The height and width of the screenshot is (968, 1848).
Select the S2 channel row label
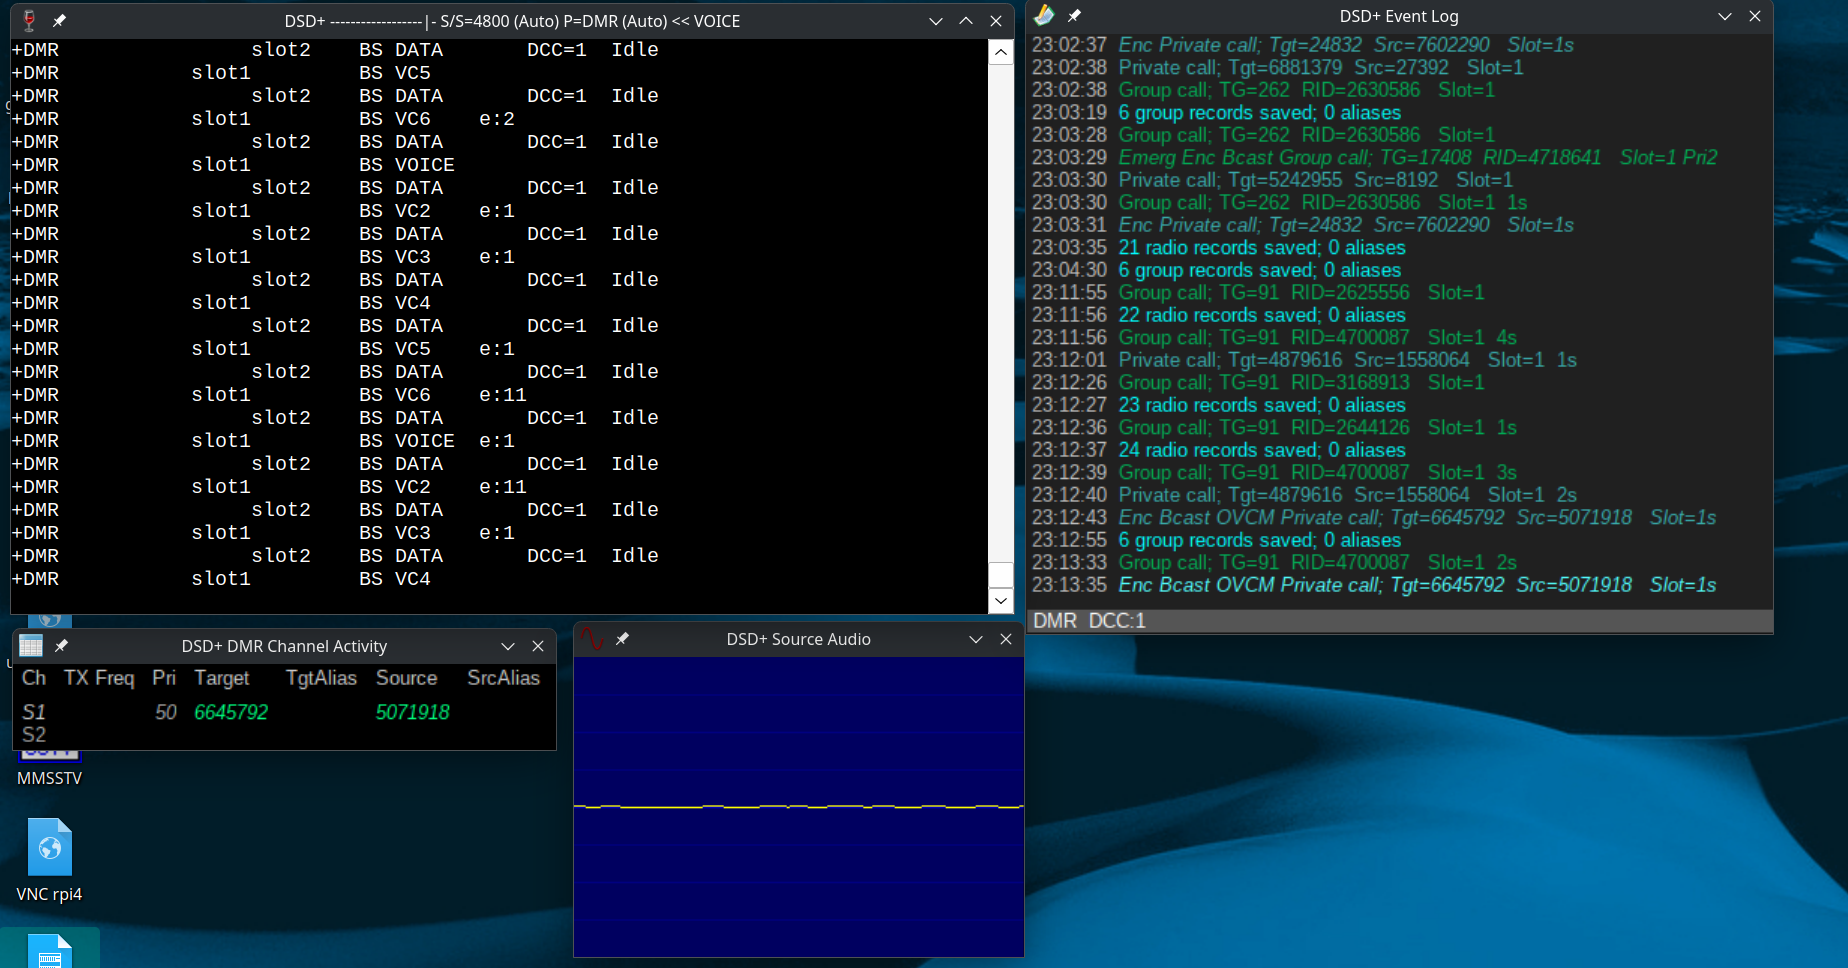(x=34, y=734)
